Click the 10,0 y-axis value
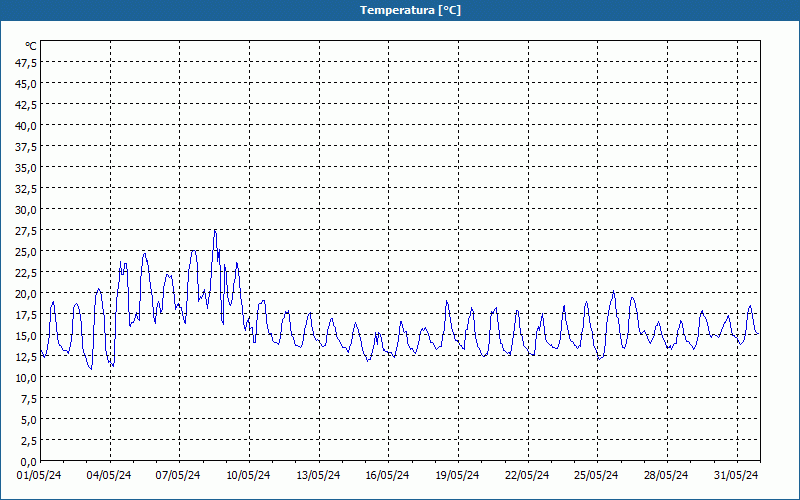Screen dimensions: 800x500 27,378
